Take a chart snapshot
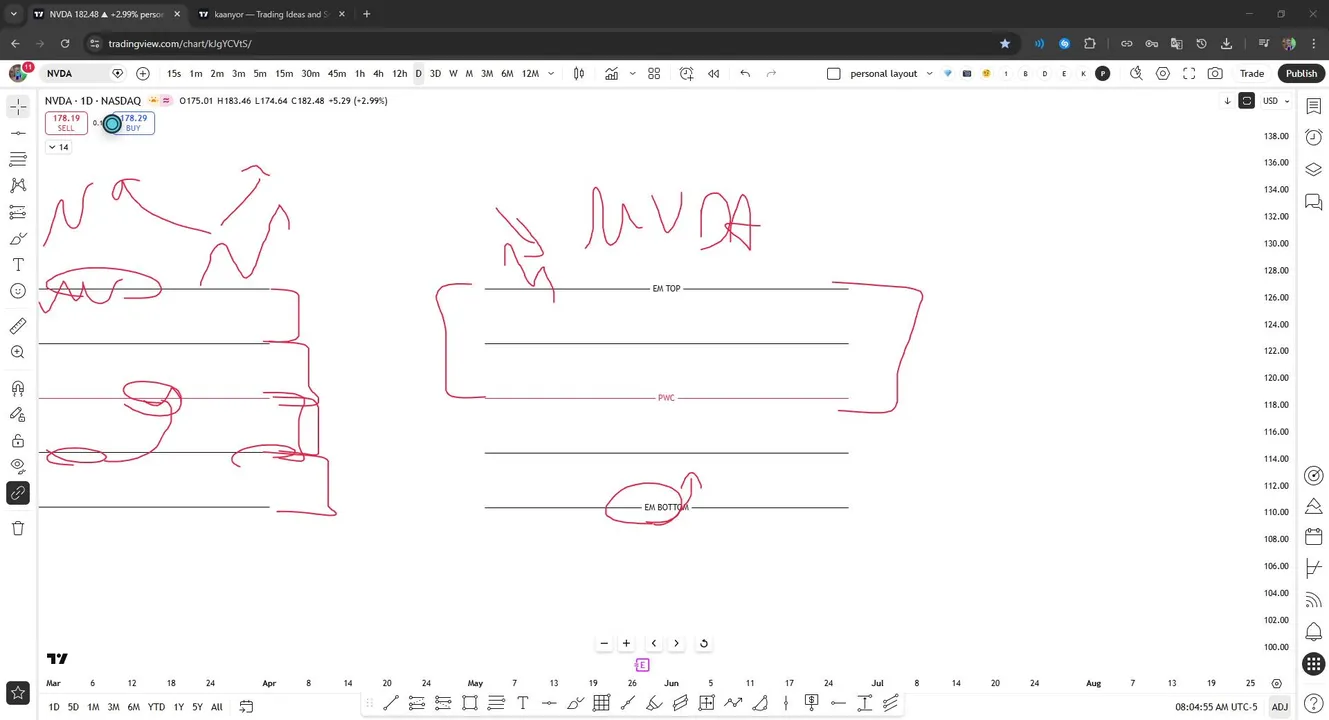Image resolution: width=1329 pixels, height=720 pixels. [x=1215, y=73]
